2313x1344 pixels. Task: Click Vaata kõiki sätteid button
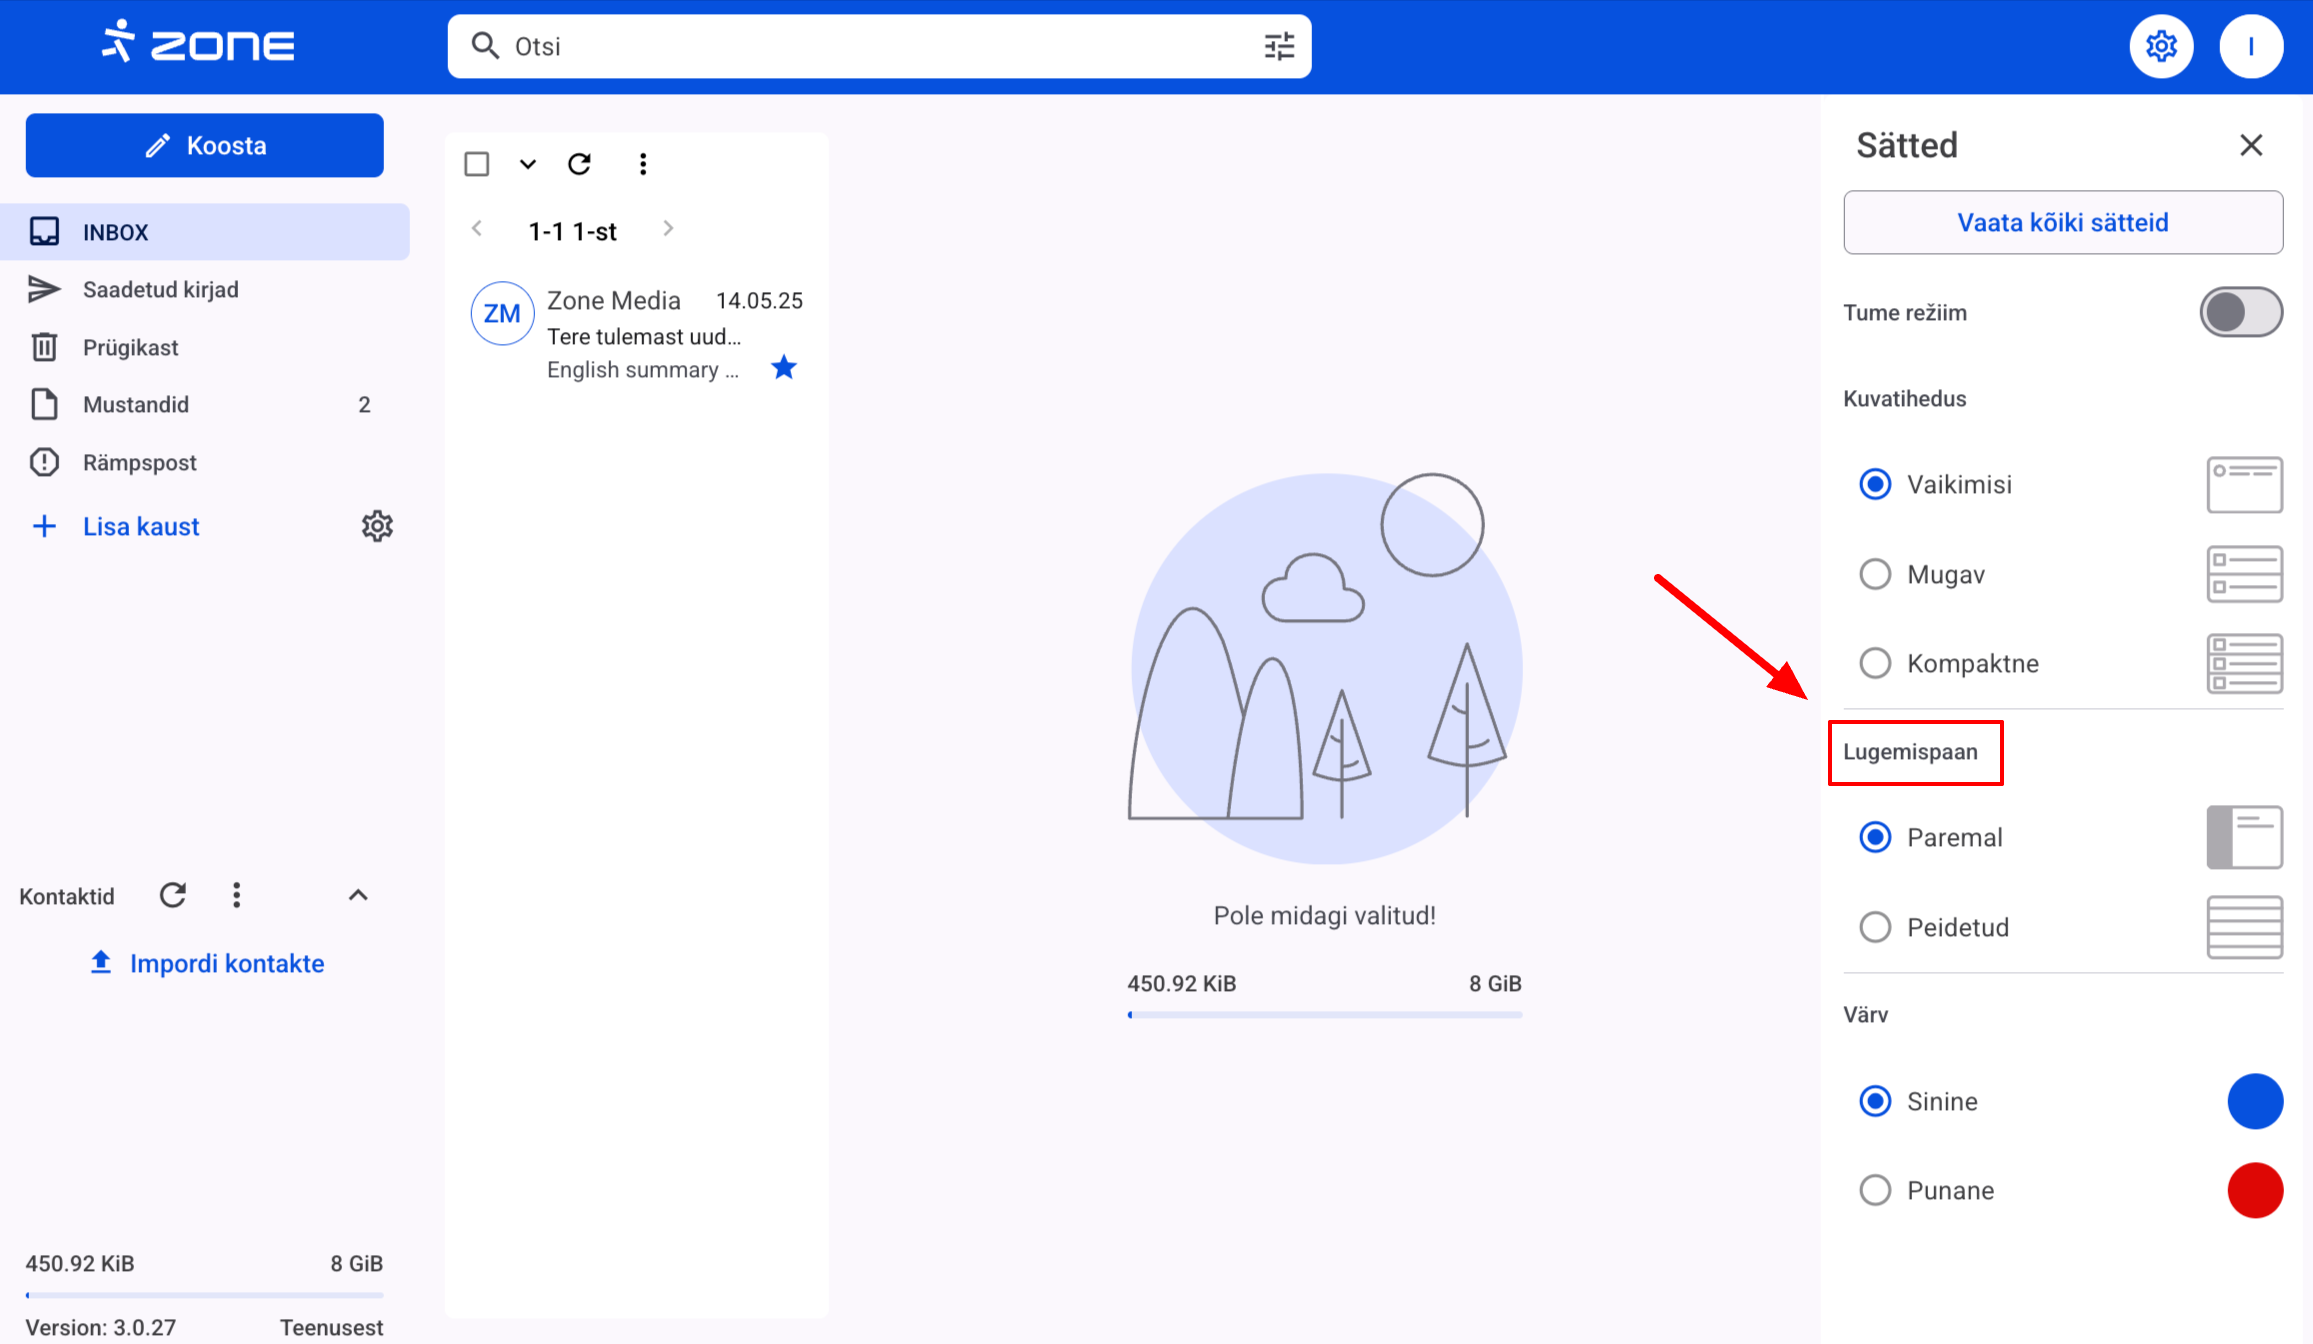click(x=2062, y=222)
